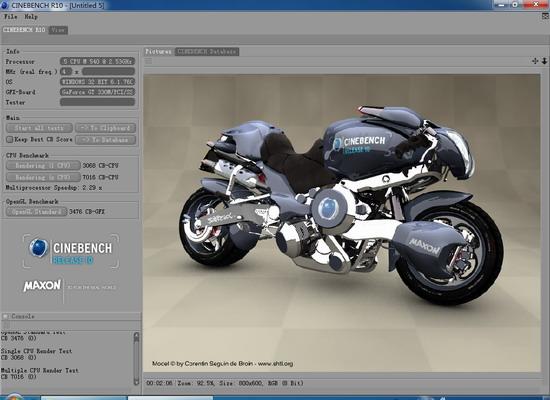Click the OS info field
The image size is (550, 400).
point(98,82)
